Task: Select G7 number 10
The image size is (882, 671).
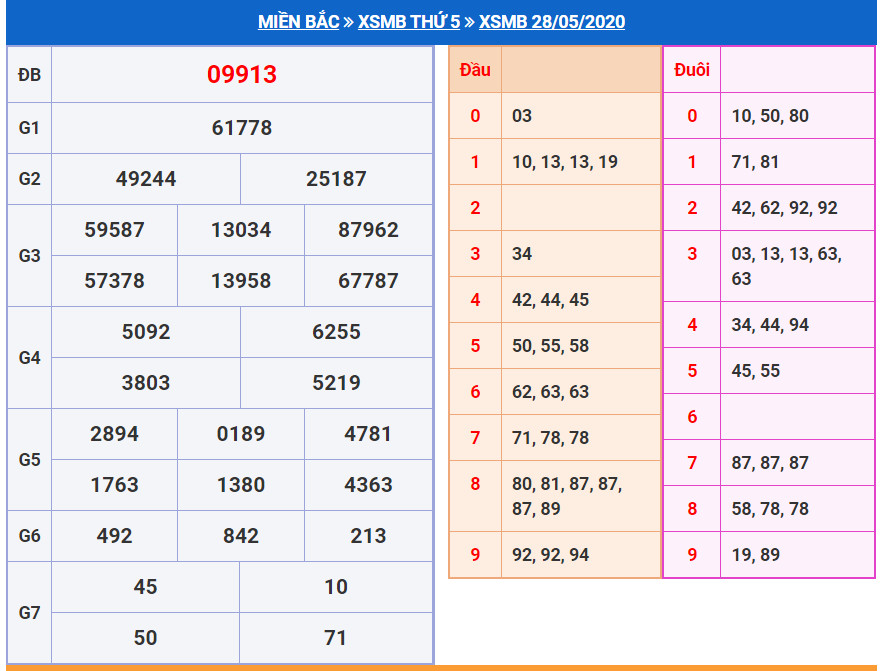Action: [x=336, y=587]
